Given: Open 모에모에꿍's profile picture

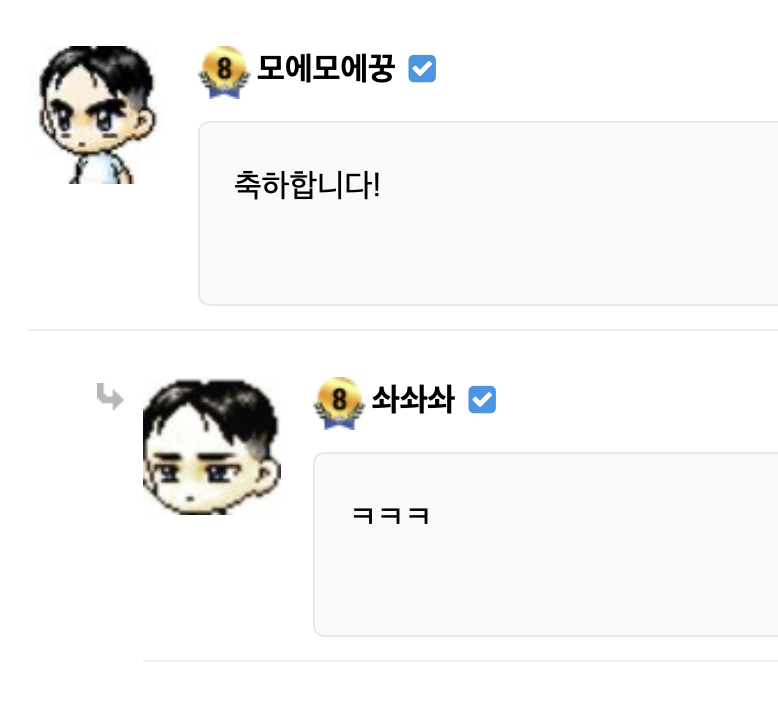Looking at the screenshot, I should (96, 114).
